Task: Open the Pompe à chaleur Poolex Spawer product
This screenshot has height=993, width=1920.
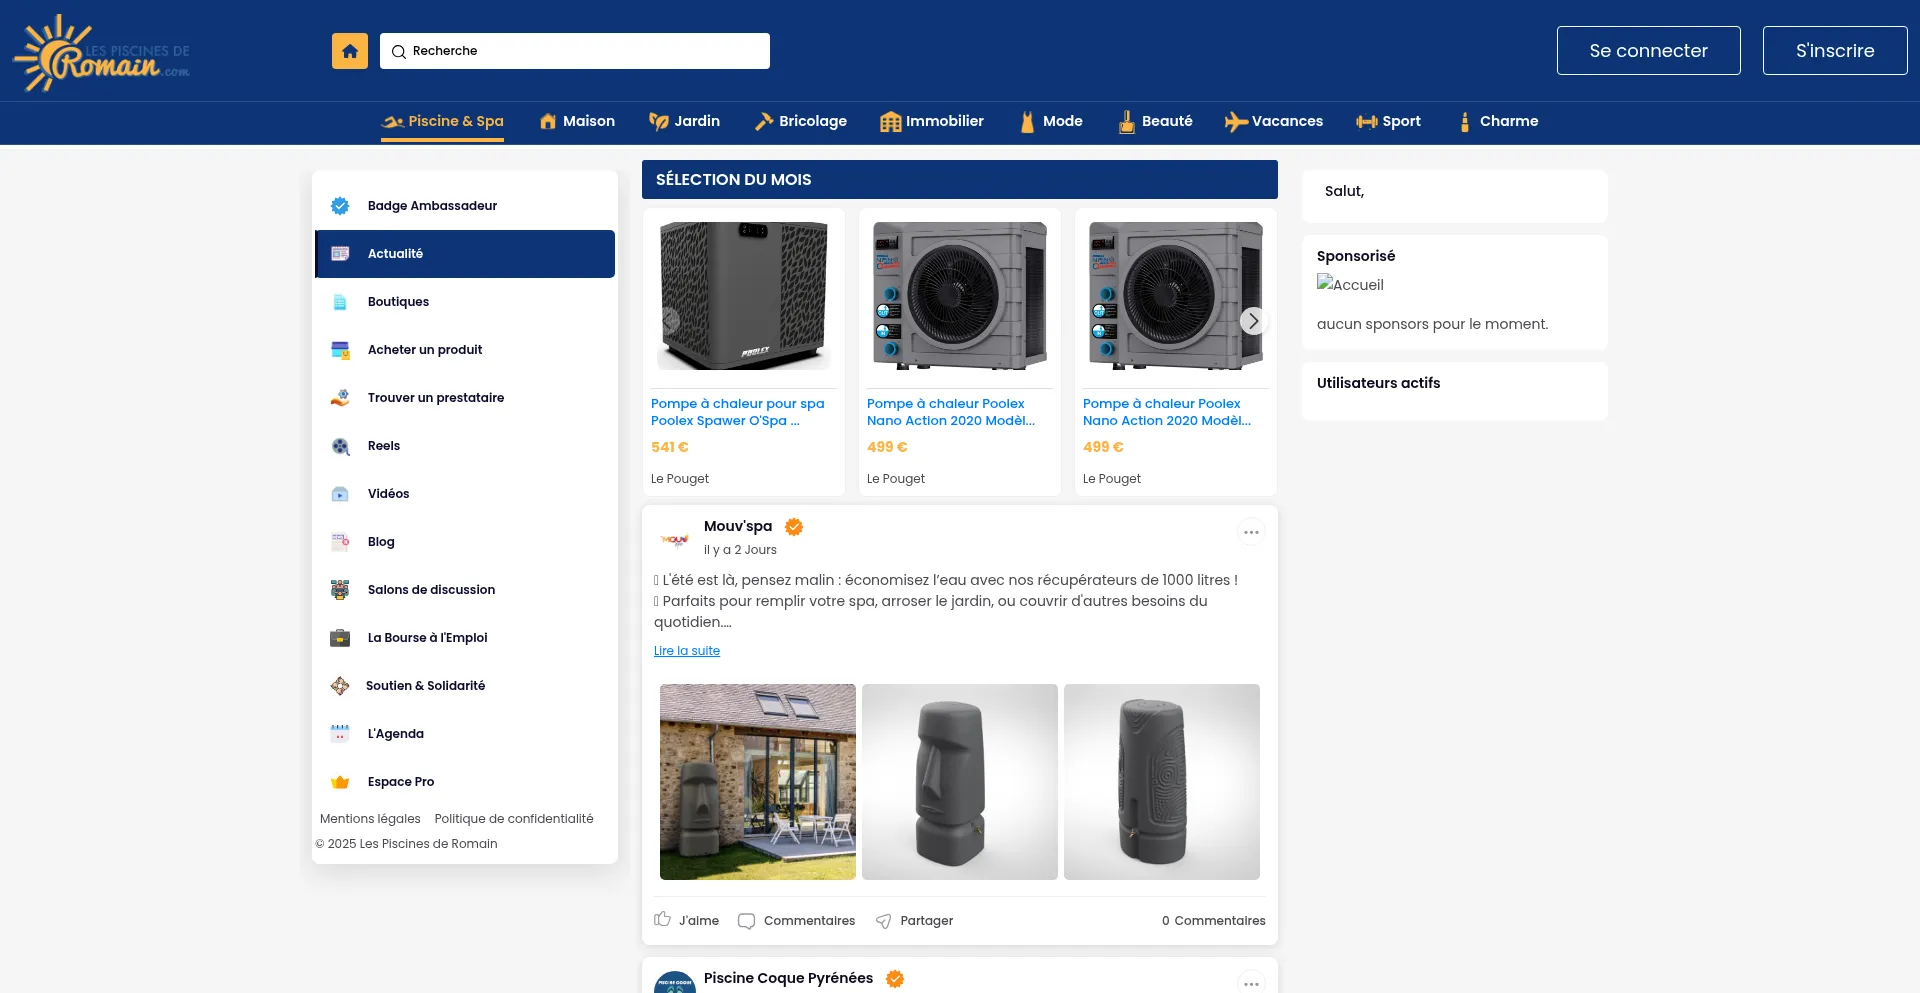Action: 737,412
